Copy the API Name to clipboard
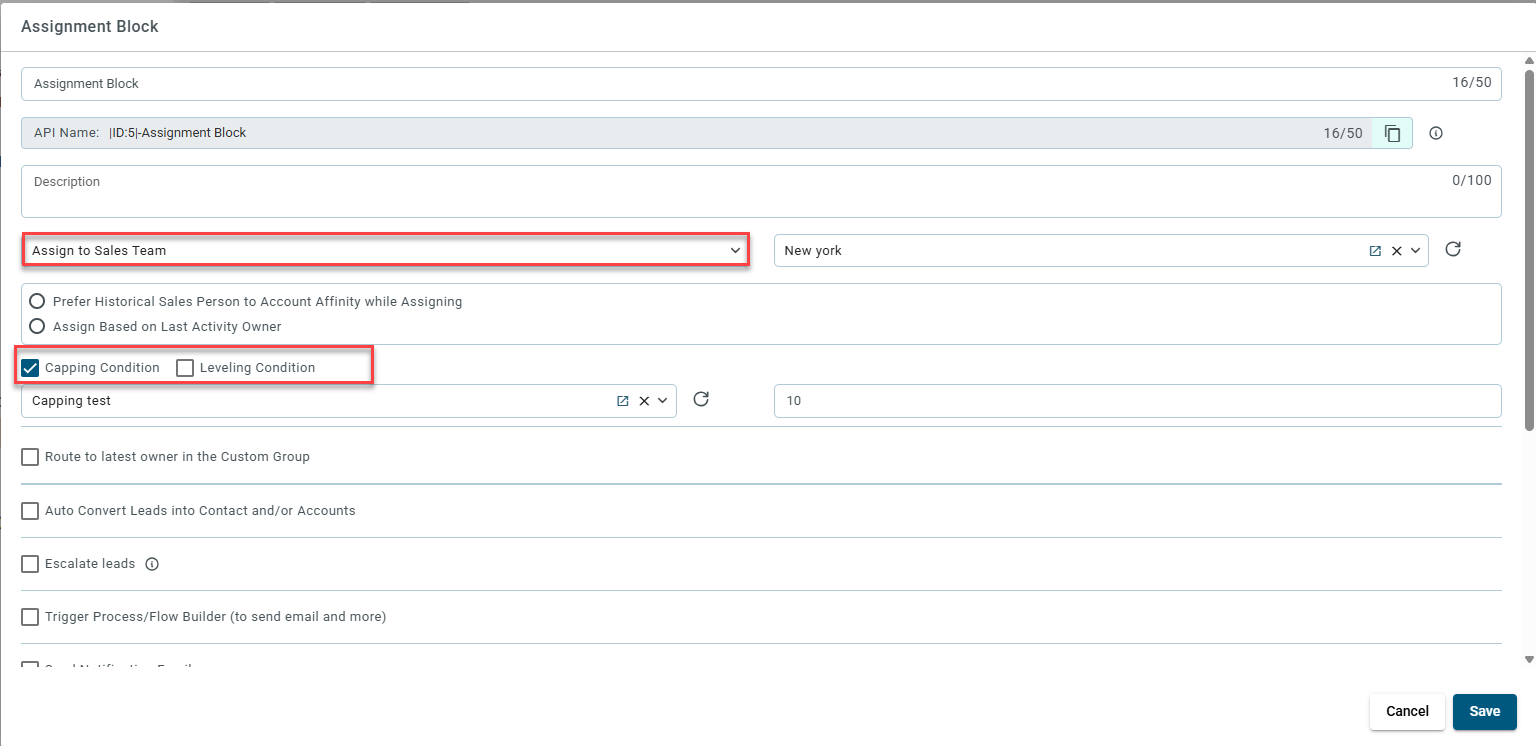This screenshot has height=746, width=1536. [x=1392, y=133]
